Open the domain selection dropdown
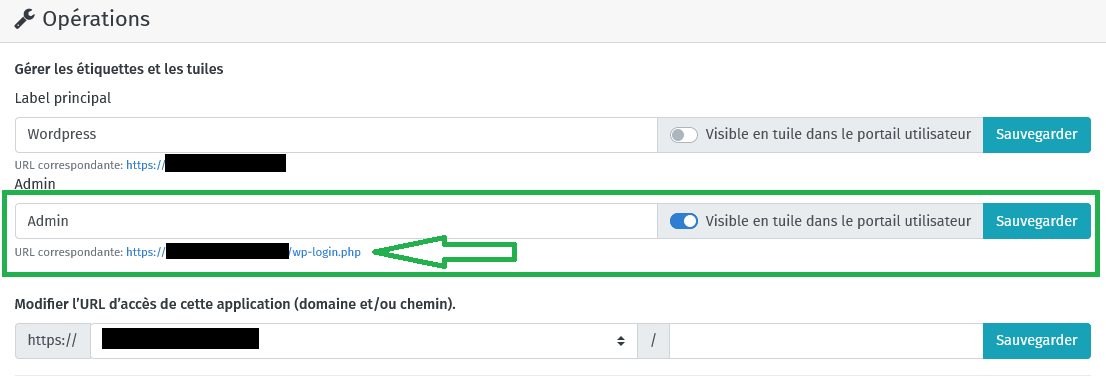The width and height of the screenshot is (1106, 377). tap(364, 341)
